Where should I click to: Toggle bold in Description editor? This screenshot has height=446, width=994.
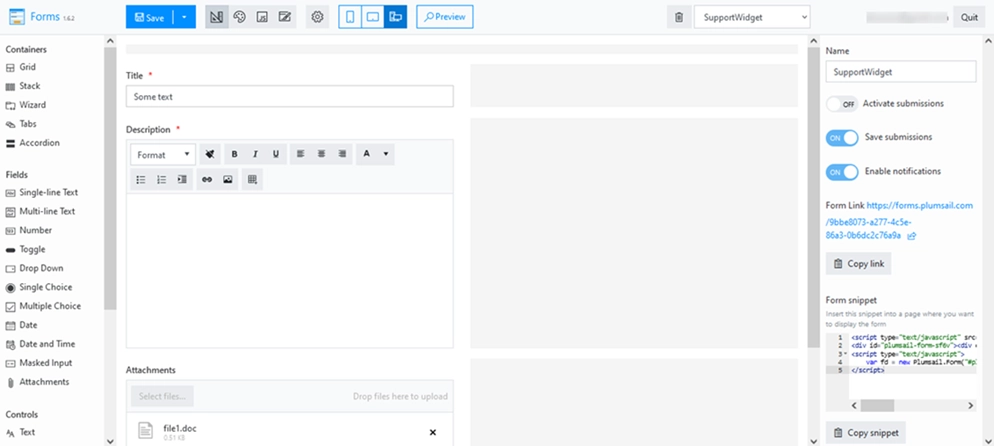click(235, 154)
